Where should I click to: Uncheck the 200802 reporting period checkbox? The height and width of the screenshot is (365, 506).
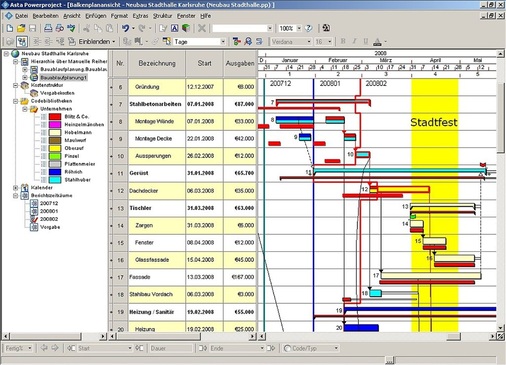click(x=34, y=219)
